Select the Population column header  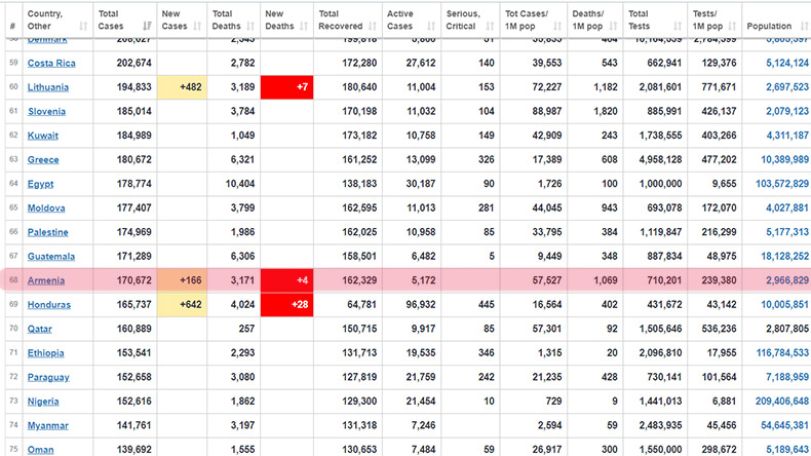[x=776, y=20]
